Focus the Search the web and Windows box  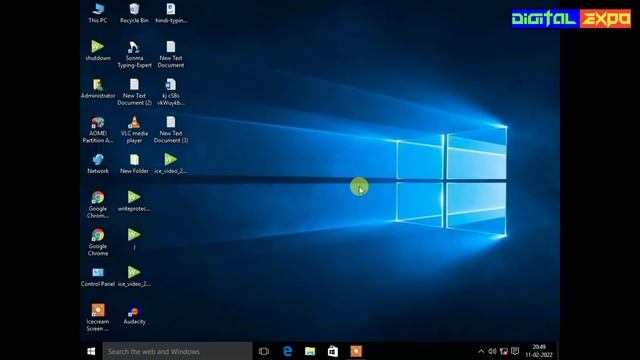point(178,351)
